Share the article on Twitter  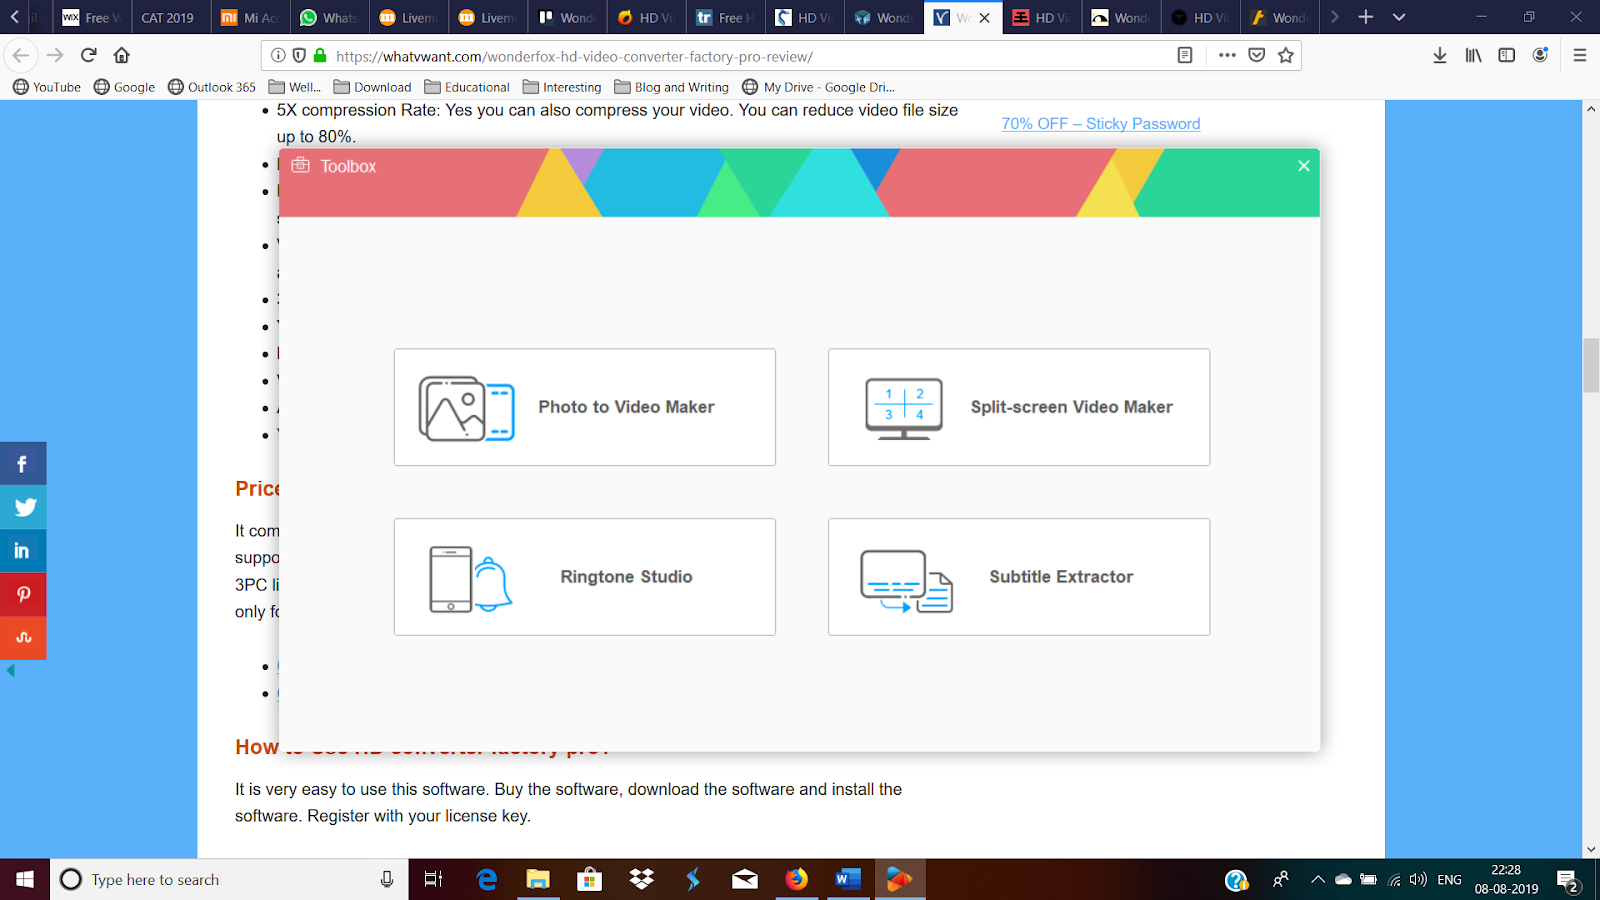click(x=23, y=507)
